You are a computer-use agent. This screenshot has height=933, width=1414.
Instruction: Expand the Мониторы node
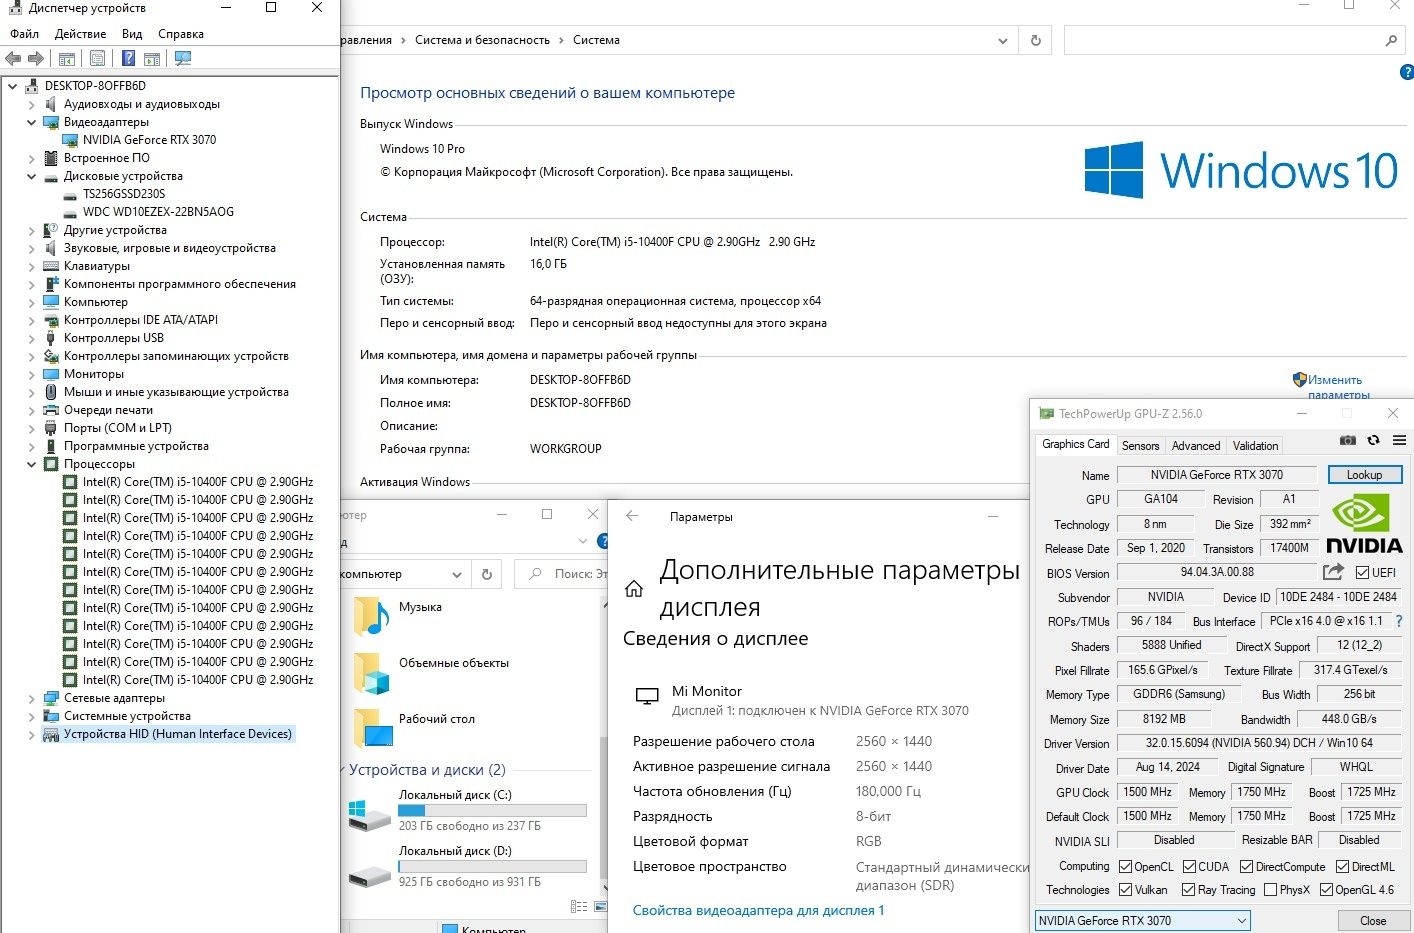coord(31,374)
